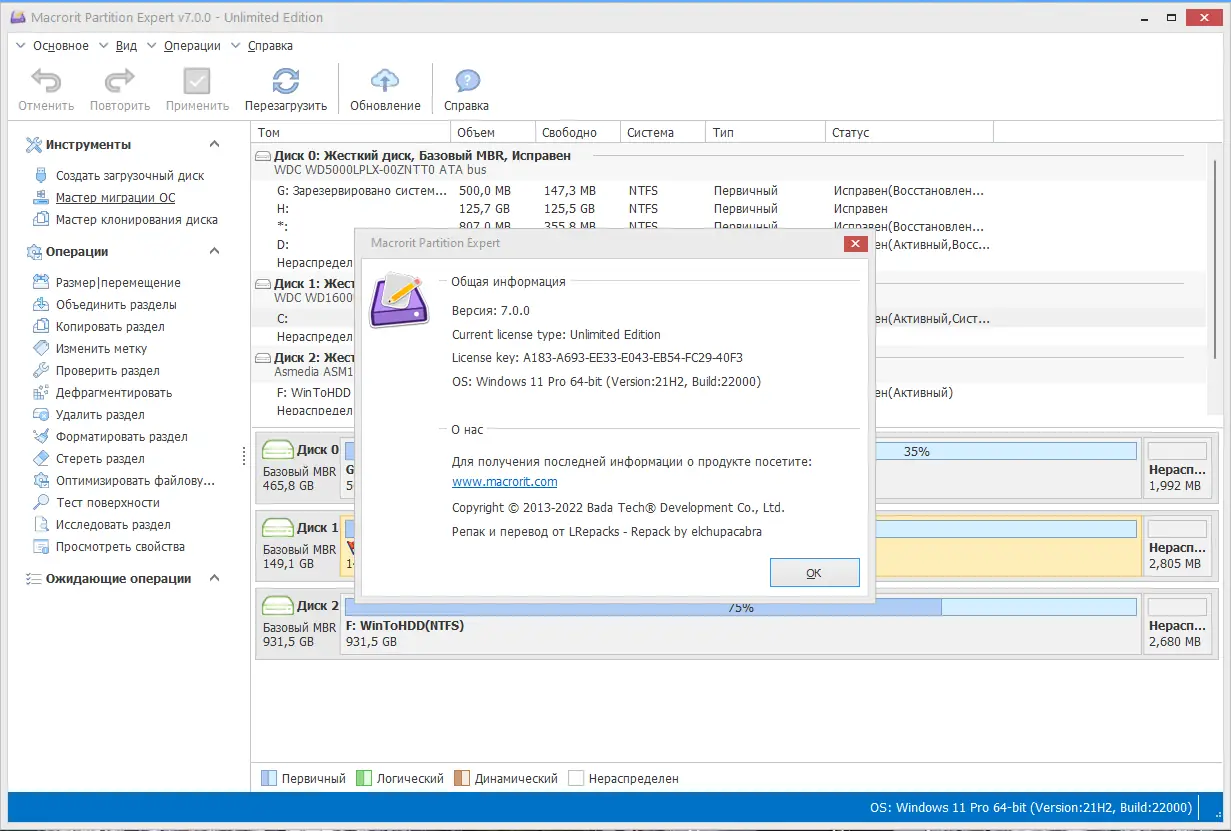Choose Исследовать раздел operation

pos(113,525)
